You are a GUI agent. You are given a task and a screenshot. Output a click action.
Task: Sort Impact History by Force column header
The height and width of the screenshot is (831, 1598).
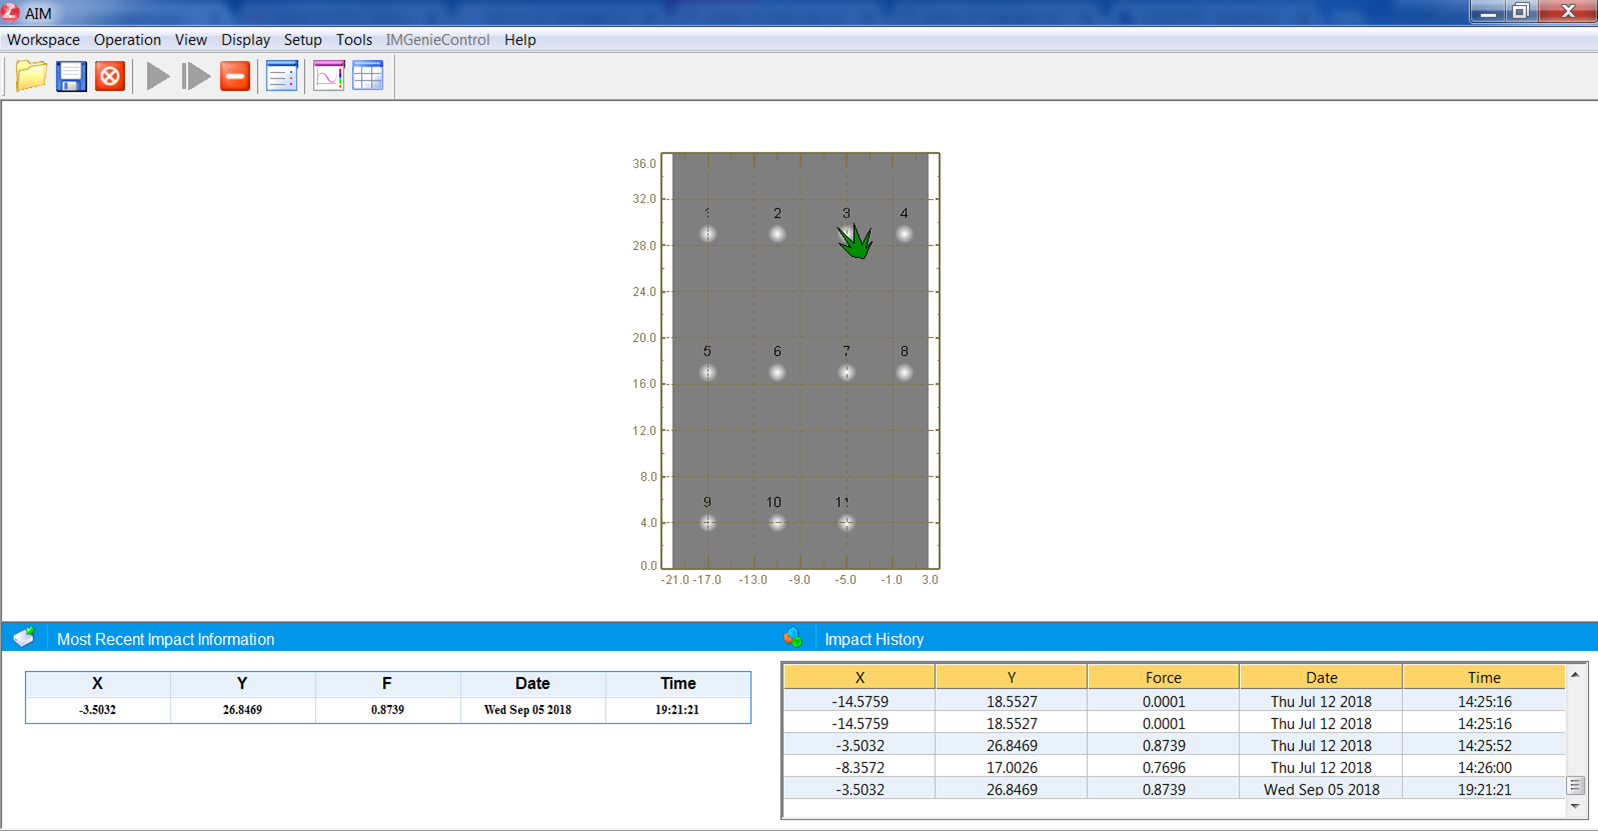1163,677
